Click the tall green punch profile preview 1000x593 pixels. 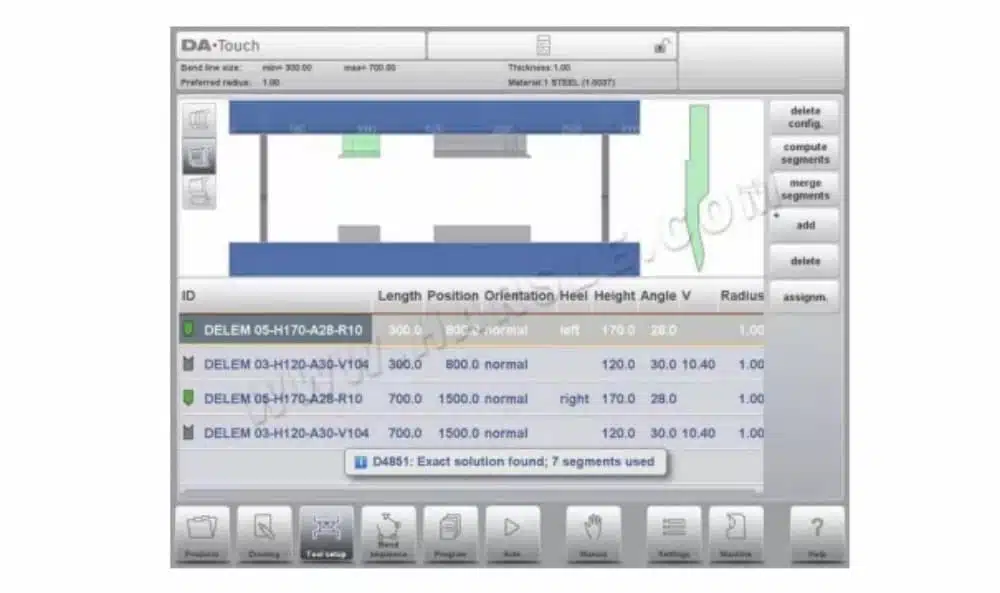698,187
